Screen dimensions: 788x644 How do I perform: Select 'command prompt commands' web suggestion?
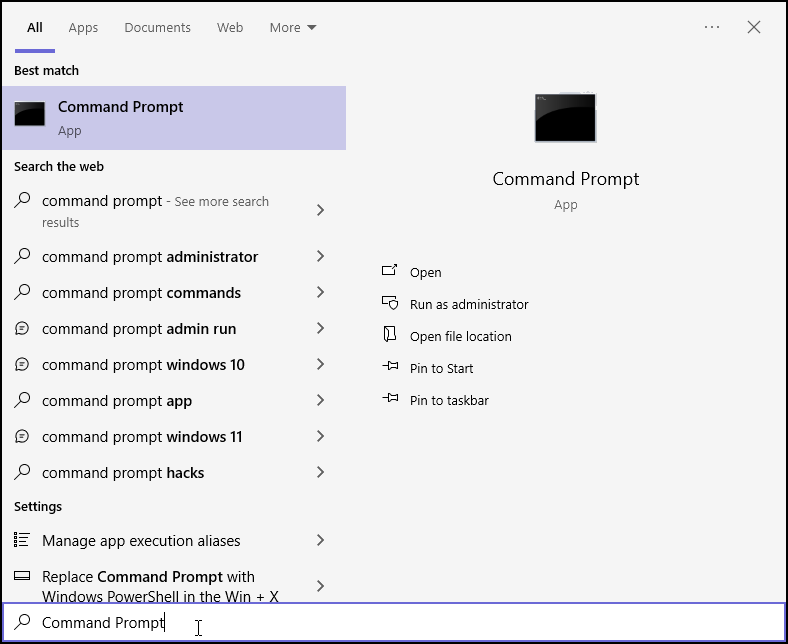coord(141,293)
